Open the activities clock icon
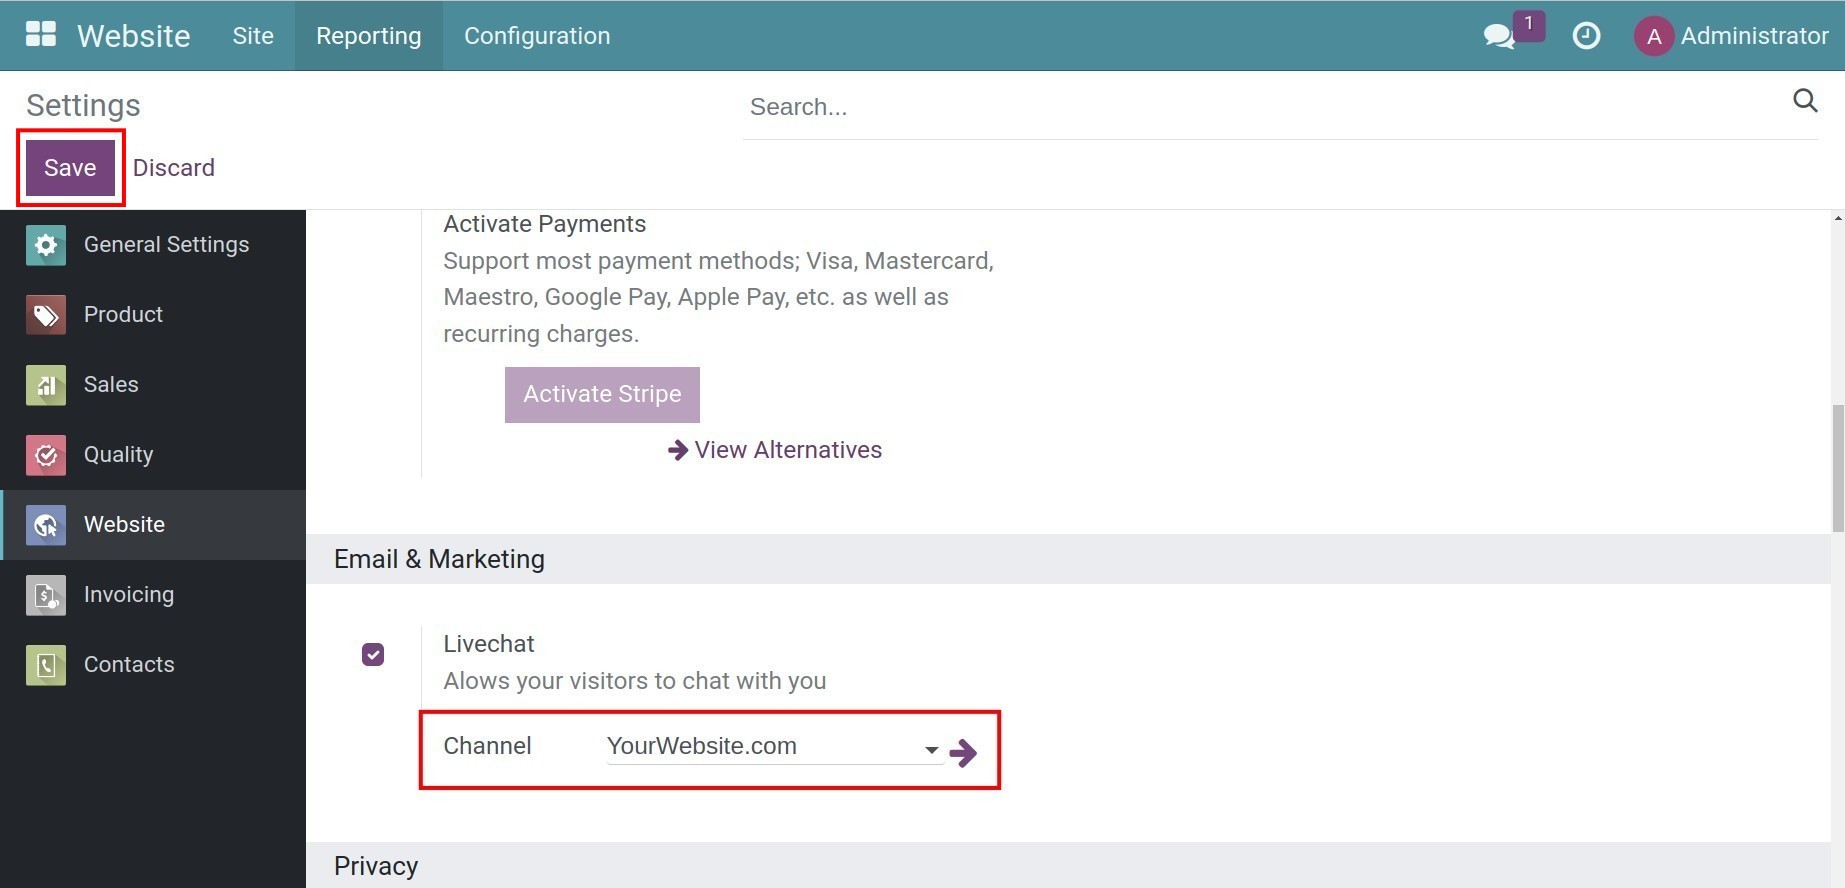The image size is (1845, 888). 1586,36
